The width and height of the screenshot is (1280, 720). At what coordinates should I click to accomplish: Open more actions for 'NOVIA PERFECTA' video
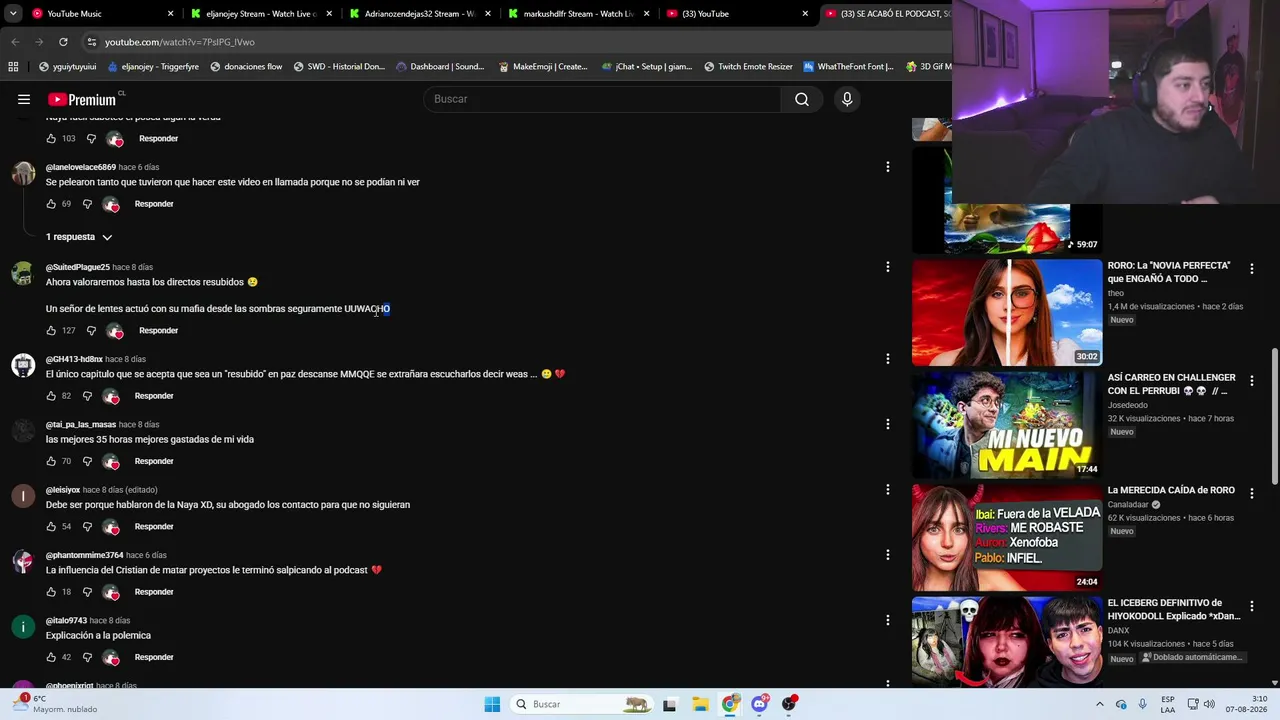(x=1251, y=268)
